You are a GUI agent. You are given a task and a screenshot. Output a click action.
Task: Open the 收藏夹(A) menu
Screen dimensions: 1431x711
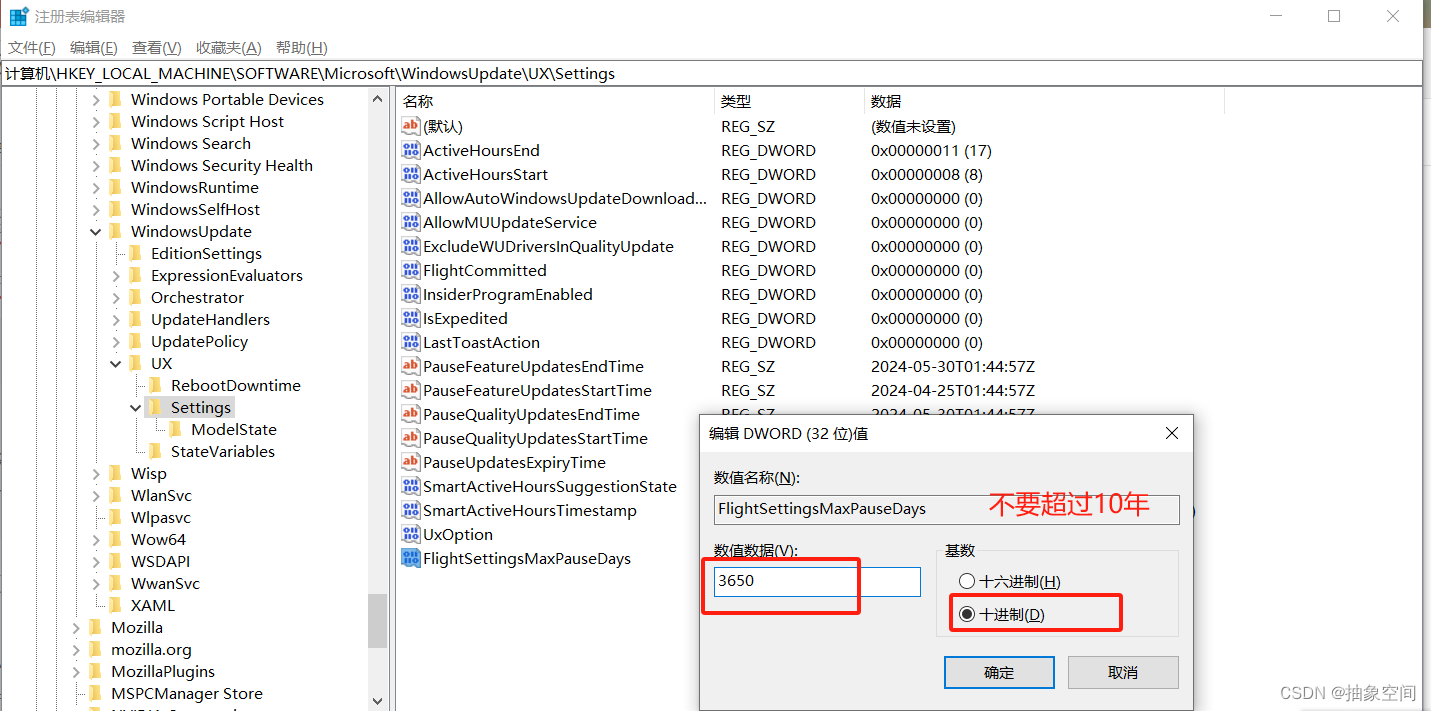click(x=229, y=47)
